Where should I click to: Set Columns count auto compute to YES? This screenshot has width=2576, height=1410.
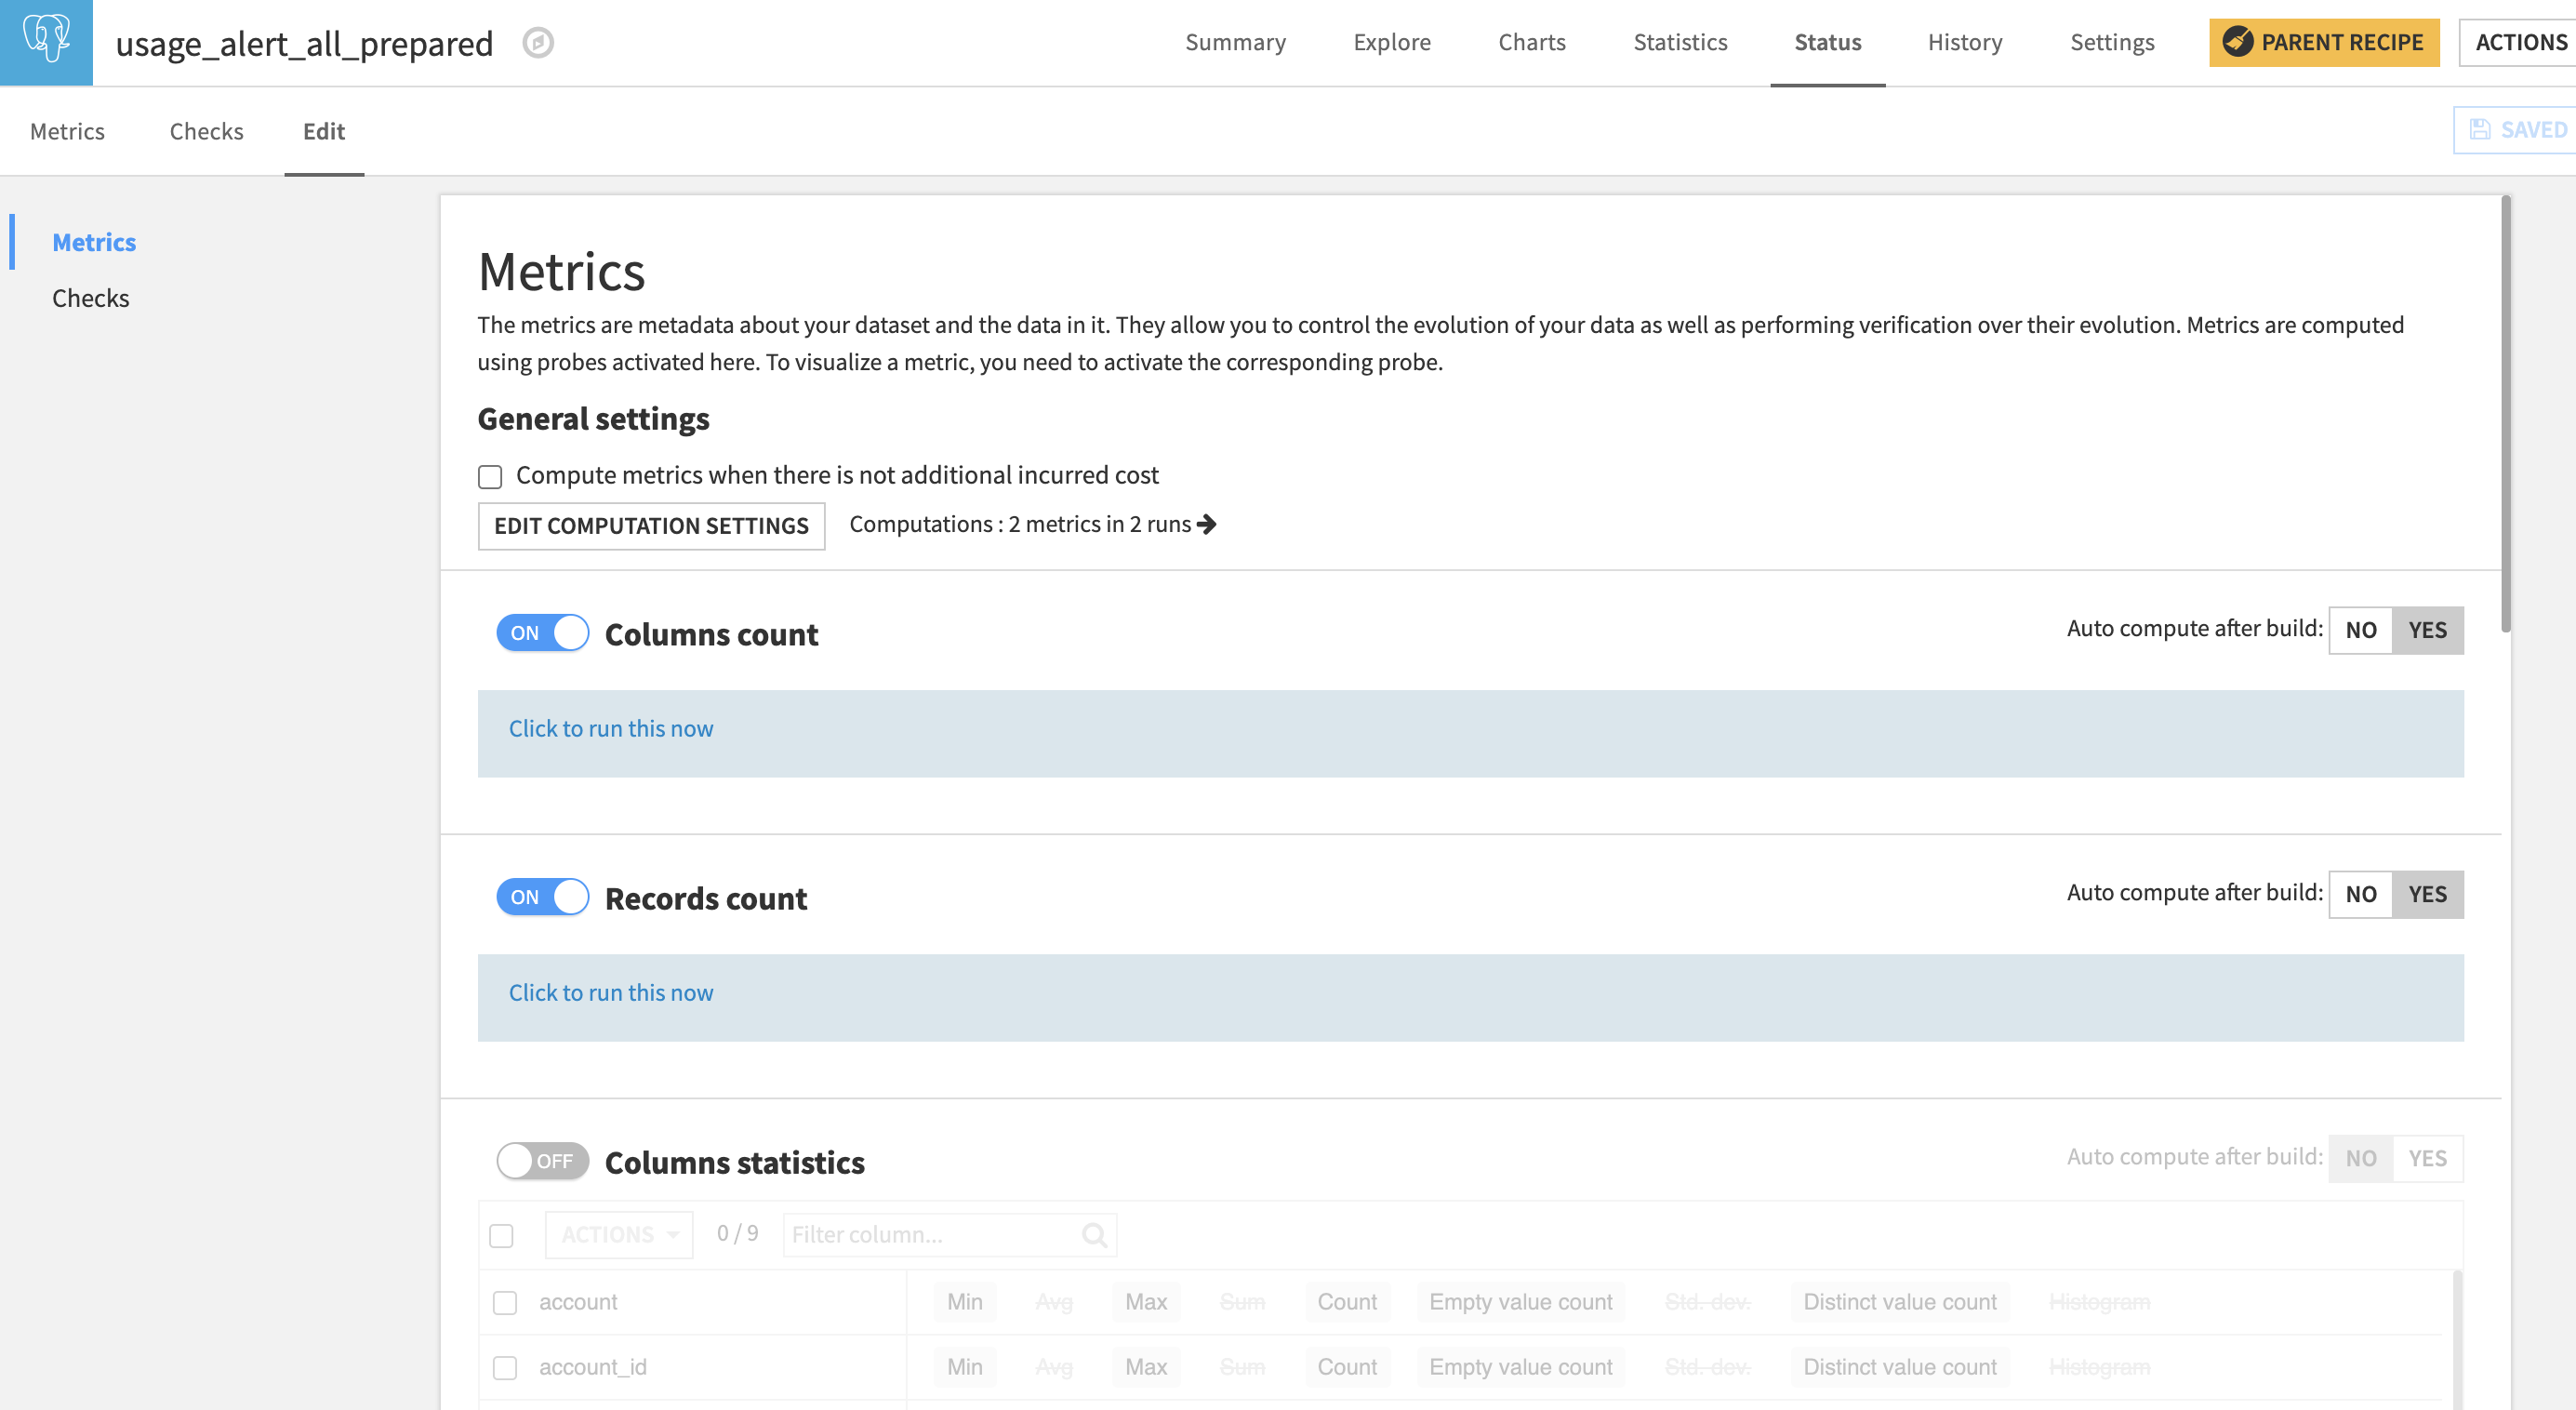(2428, 631)
